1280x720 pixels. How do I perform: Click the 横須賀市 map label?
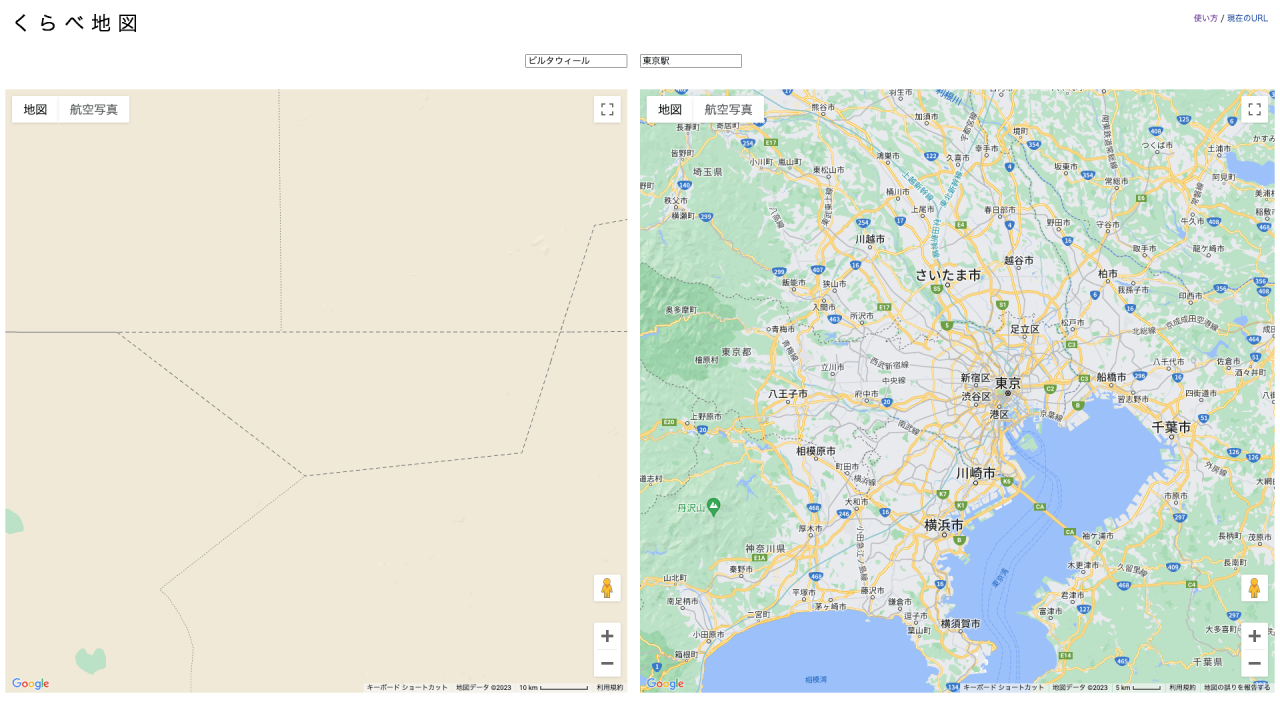tap(960, 623)
